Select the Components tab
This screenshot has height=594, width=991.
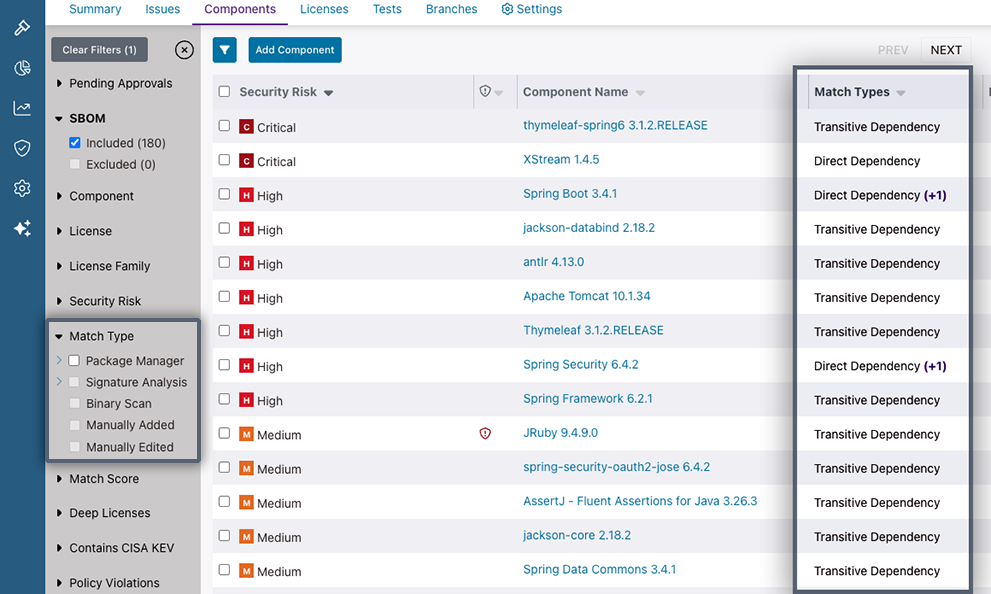240,9
